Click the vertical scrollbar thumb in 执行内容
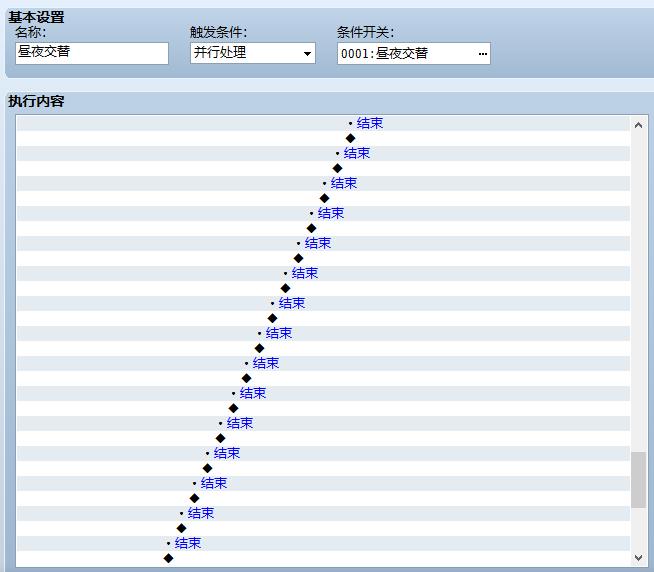 click(638, 480)
